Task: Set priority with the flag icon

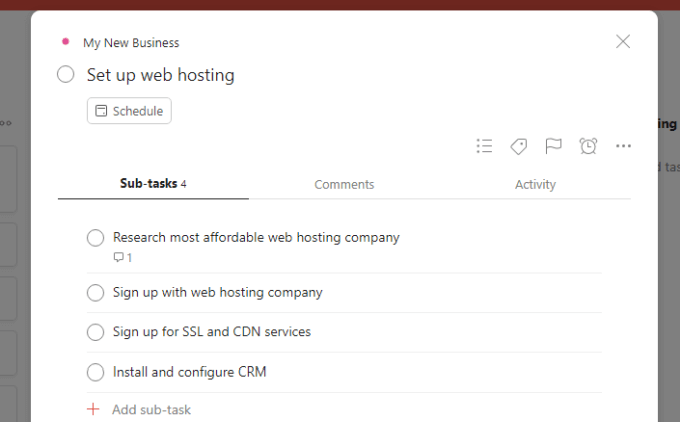Action: (553, 146)
